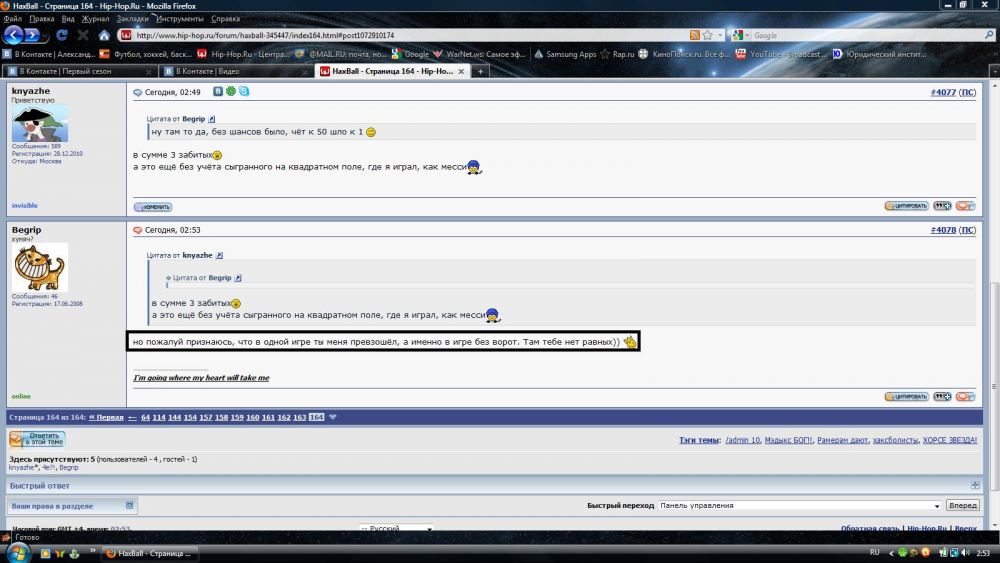Go forward using Firefox forward arrow
Viewport: 1000px width, 563px height.
pyautogui.click(x=32, y=35)
